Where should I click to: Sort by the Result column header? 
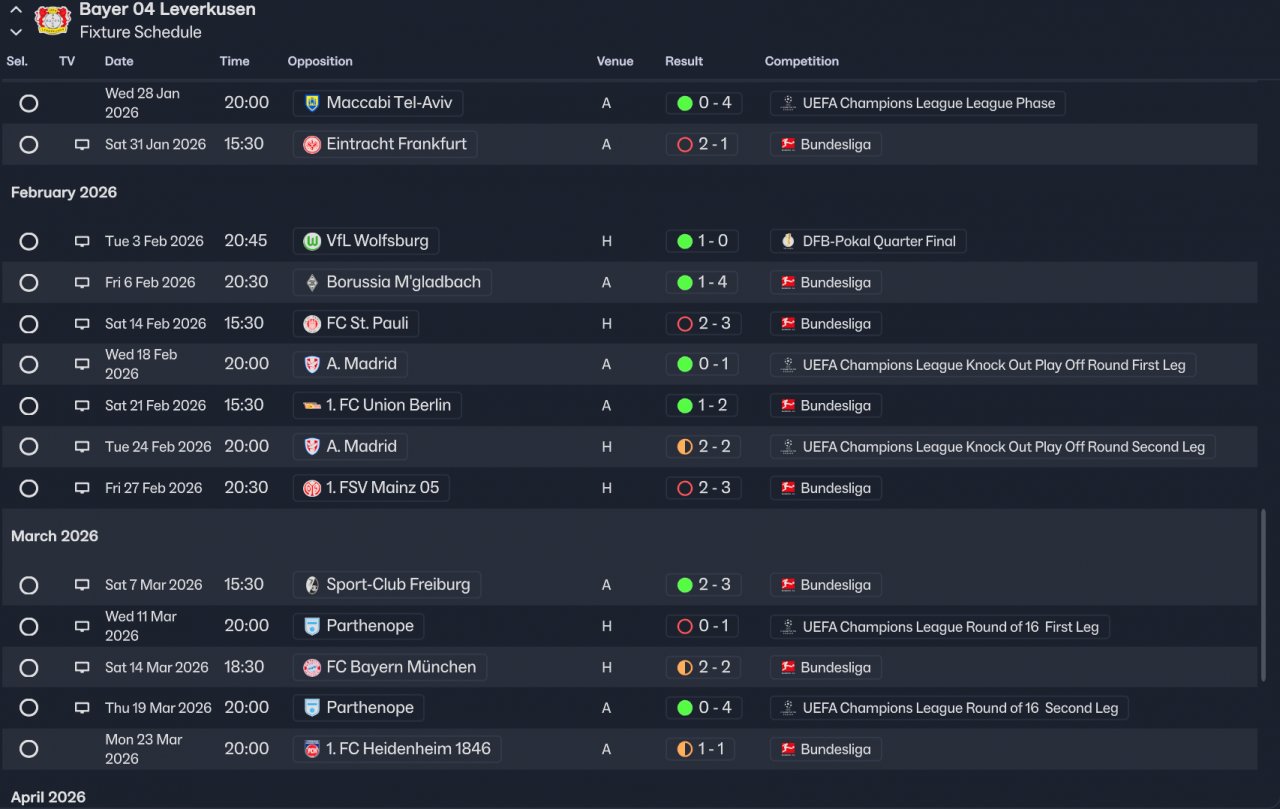click(684, 61)
